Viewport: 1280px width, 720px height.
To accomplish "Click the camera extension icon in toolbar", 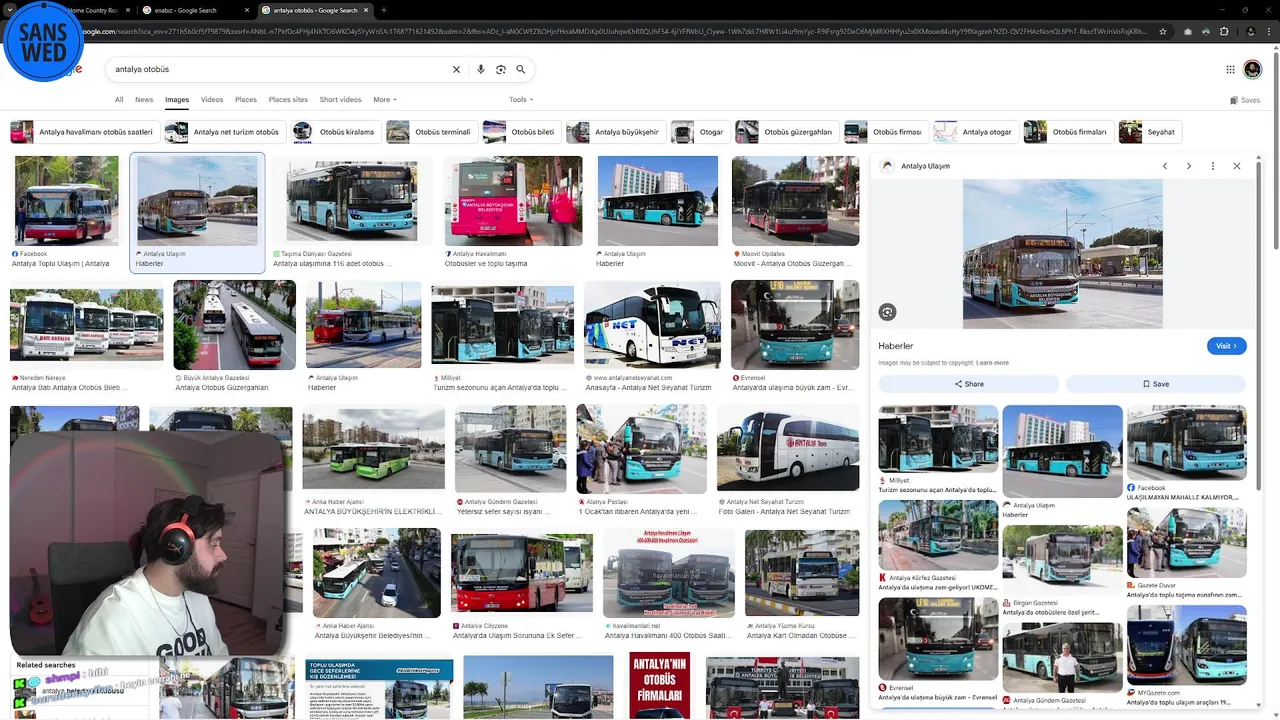I will pos(1187,31).
